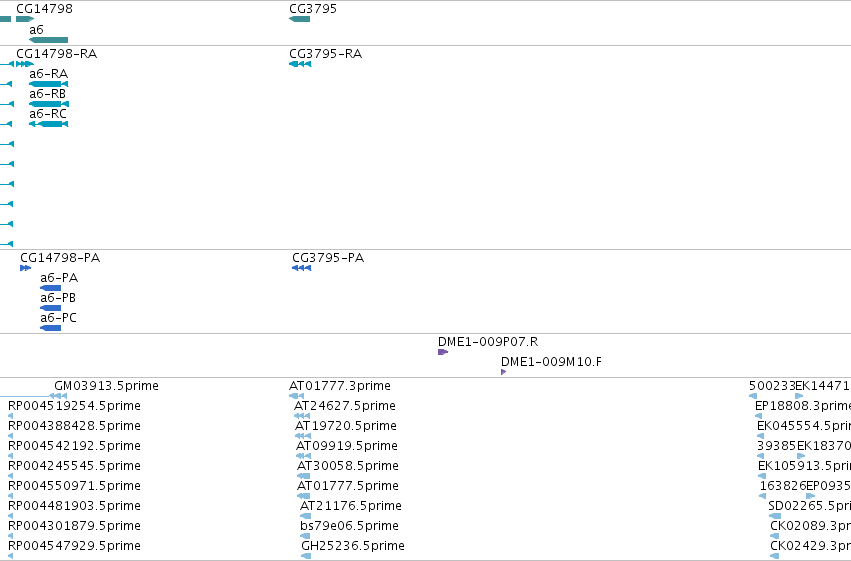Select EST RP004388428.5prime
851x561 pixels.
[x=74, y=426]
